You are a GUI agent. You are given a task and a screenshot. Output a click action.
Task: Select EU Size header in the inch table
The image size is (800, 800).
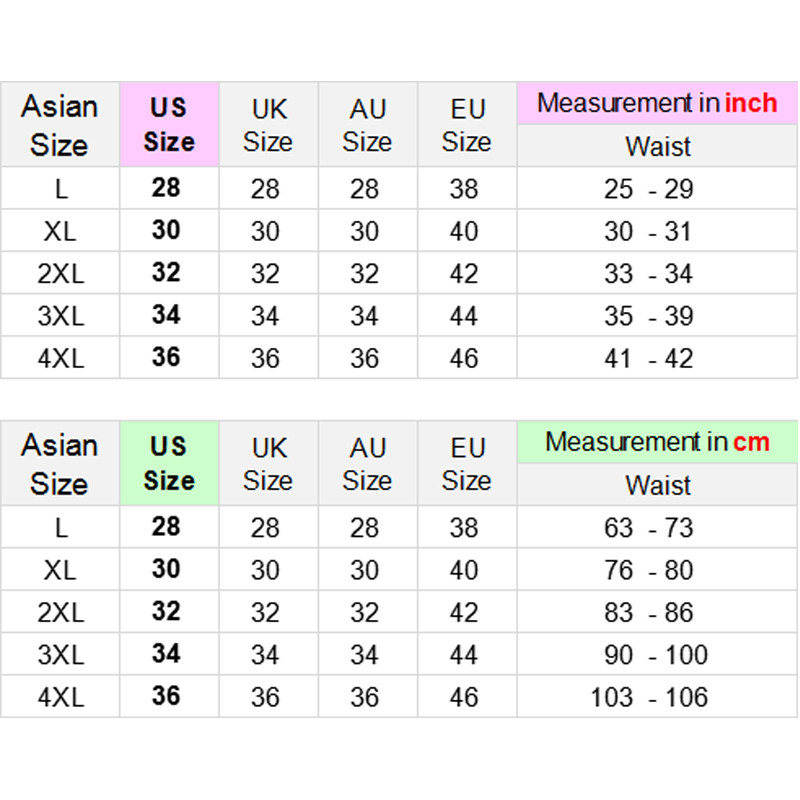click(x=466, y=124)
